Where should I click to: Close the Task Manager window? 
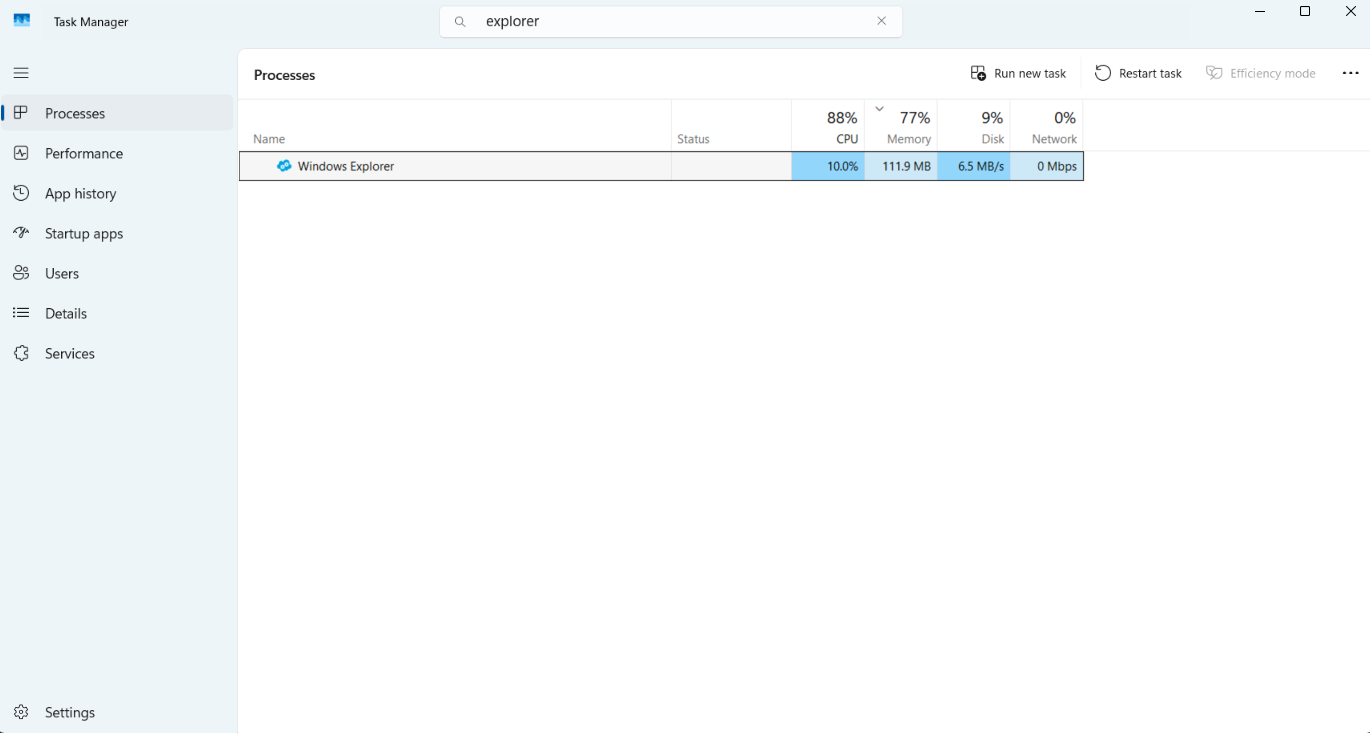pos(1350,12)
